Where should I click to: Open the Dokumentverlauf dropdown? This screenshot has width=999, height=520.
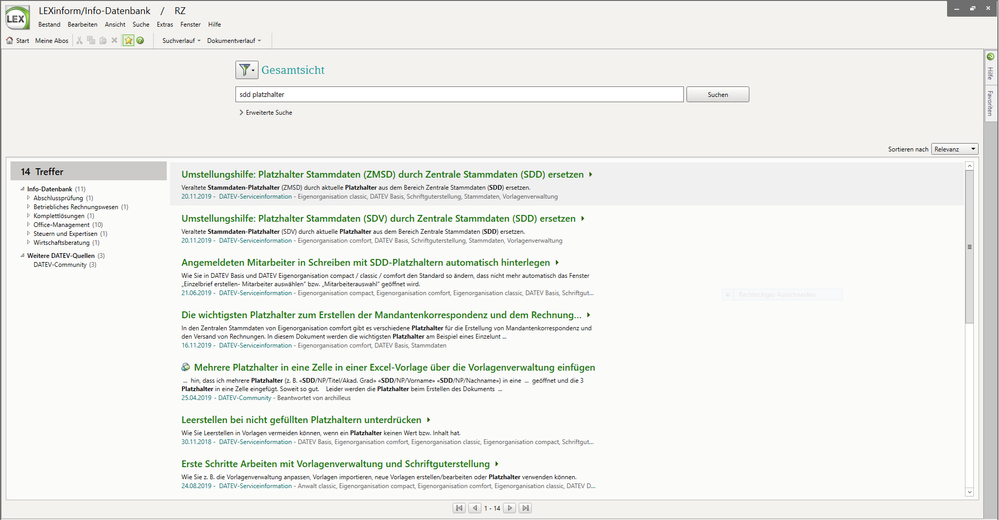click(234, 40)
